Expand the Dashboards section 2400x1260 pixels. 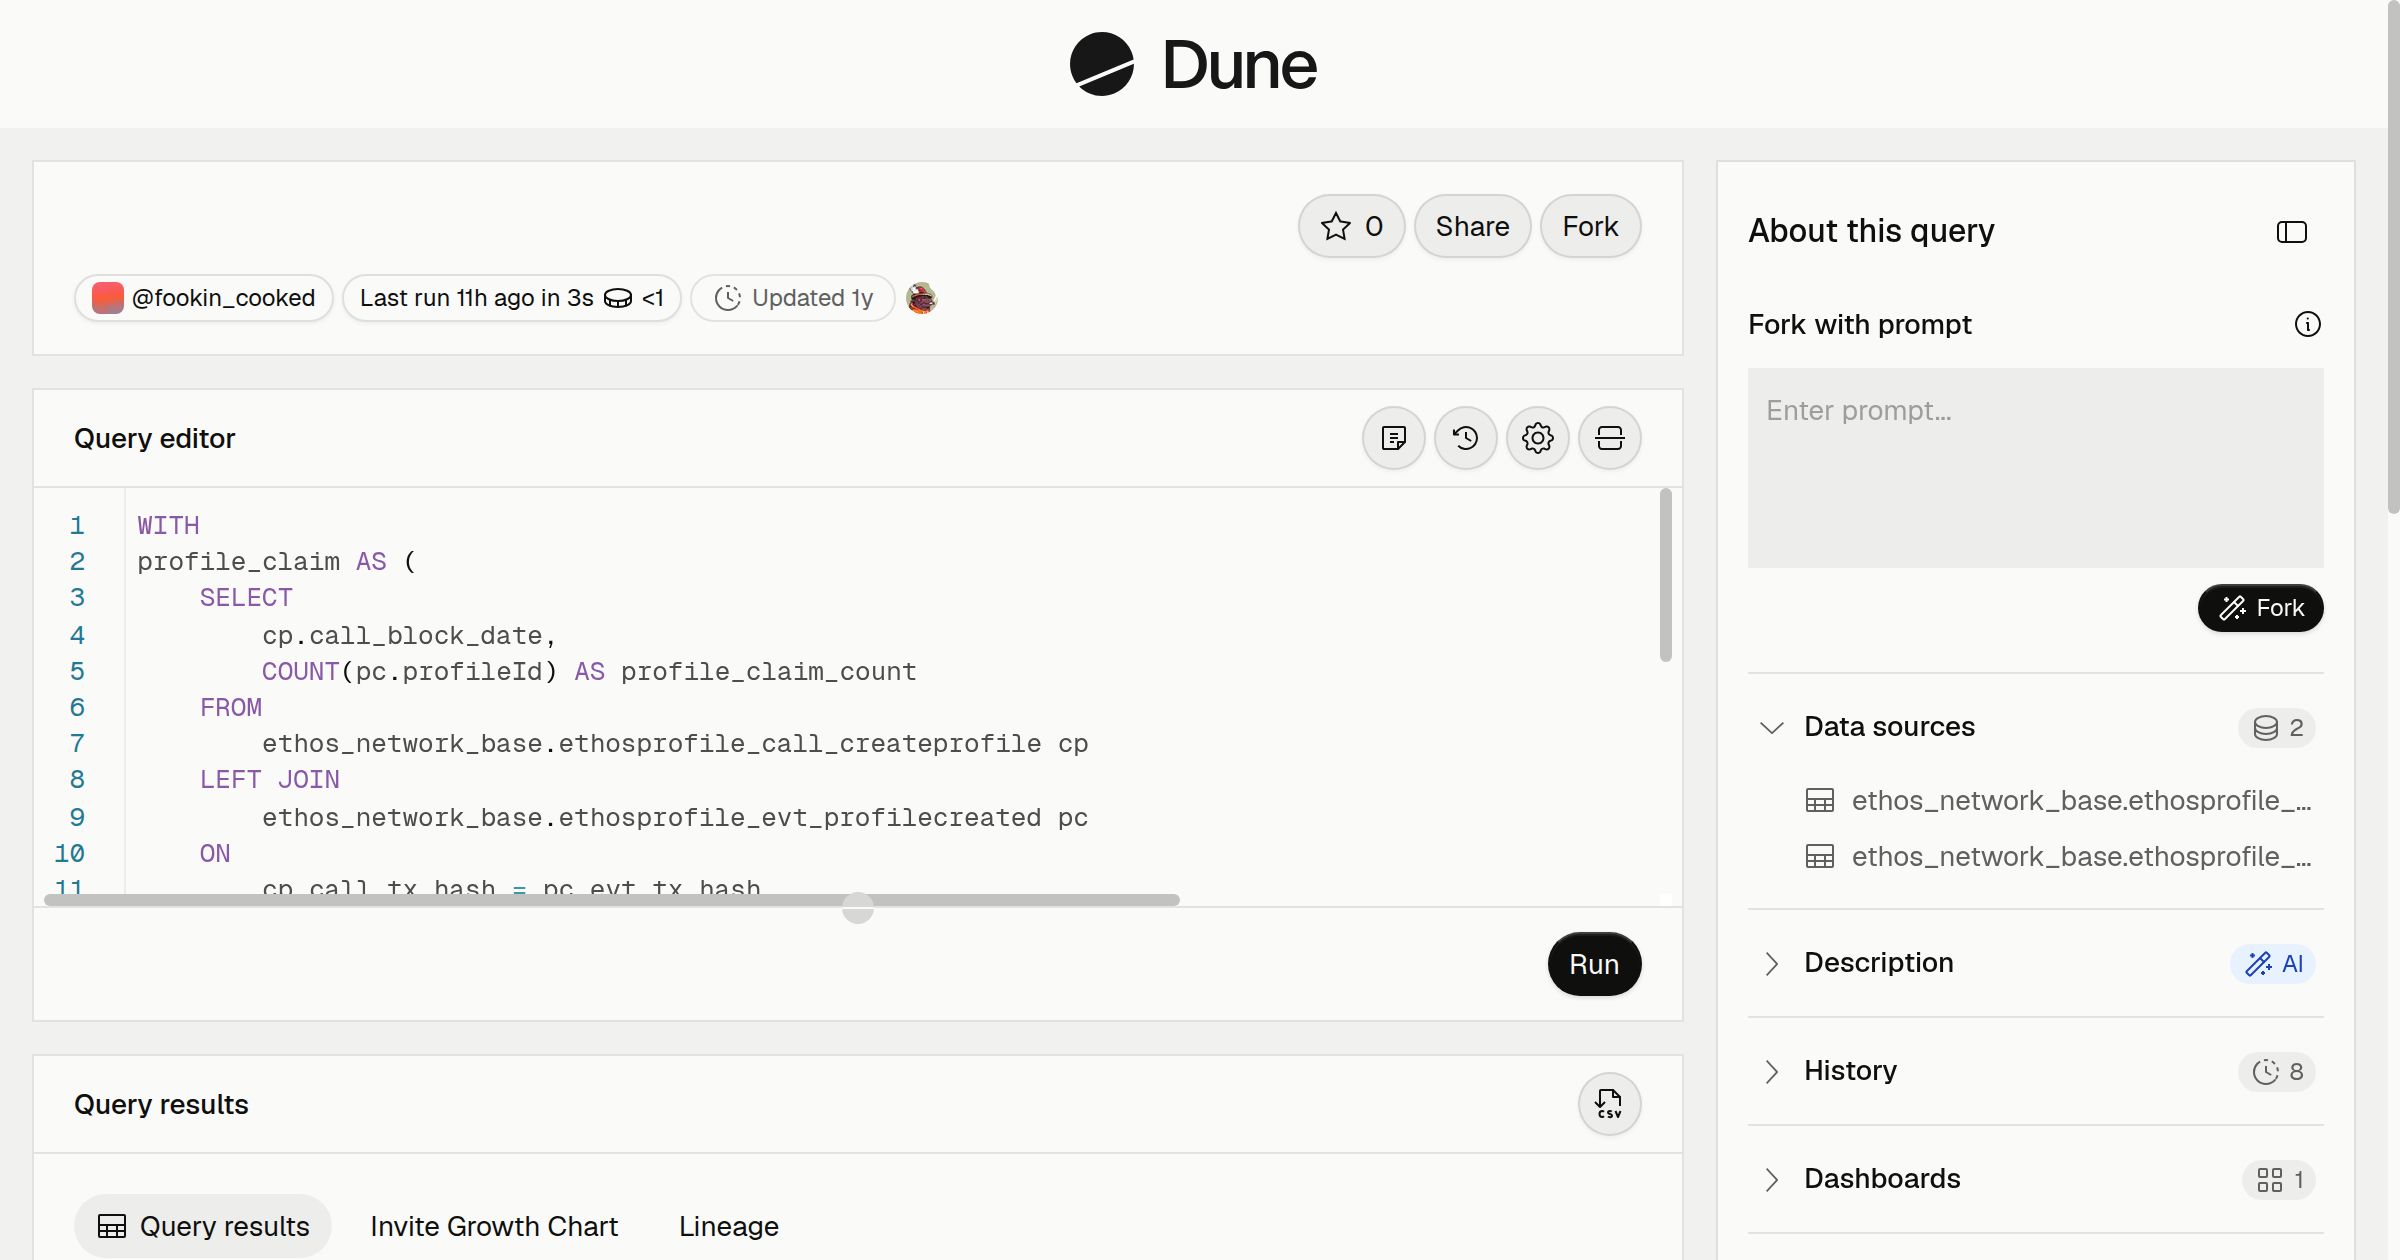point(1771,1180)
